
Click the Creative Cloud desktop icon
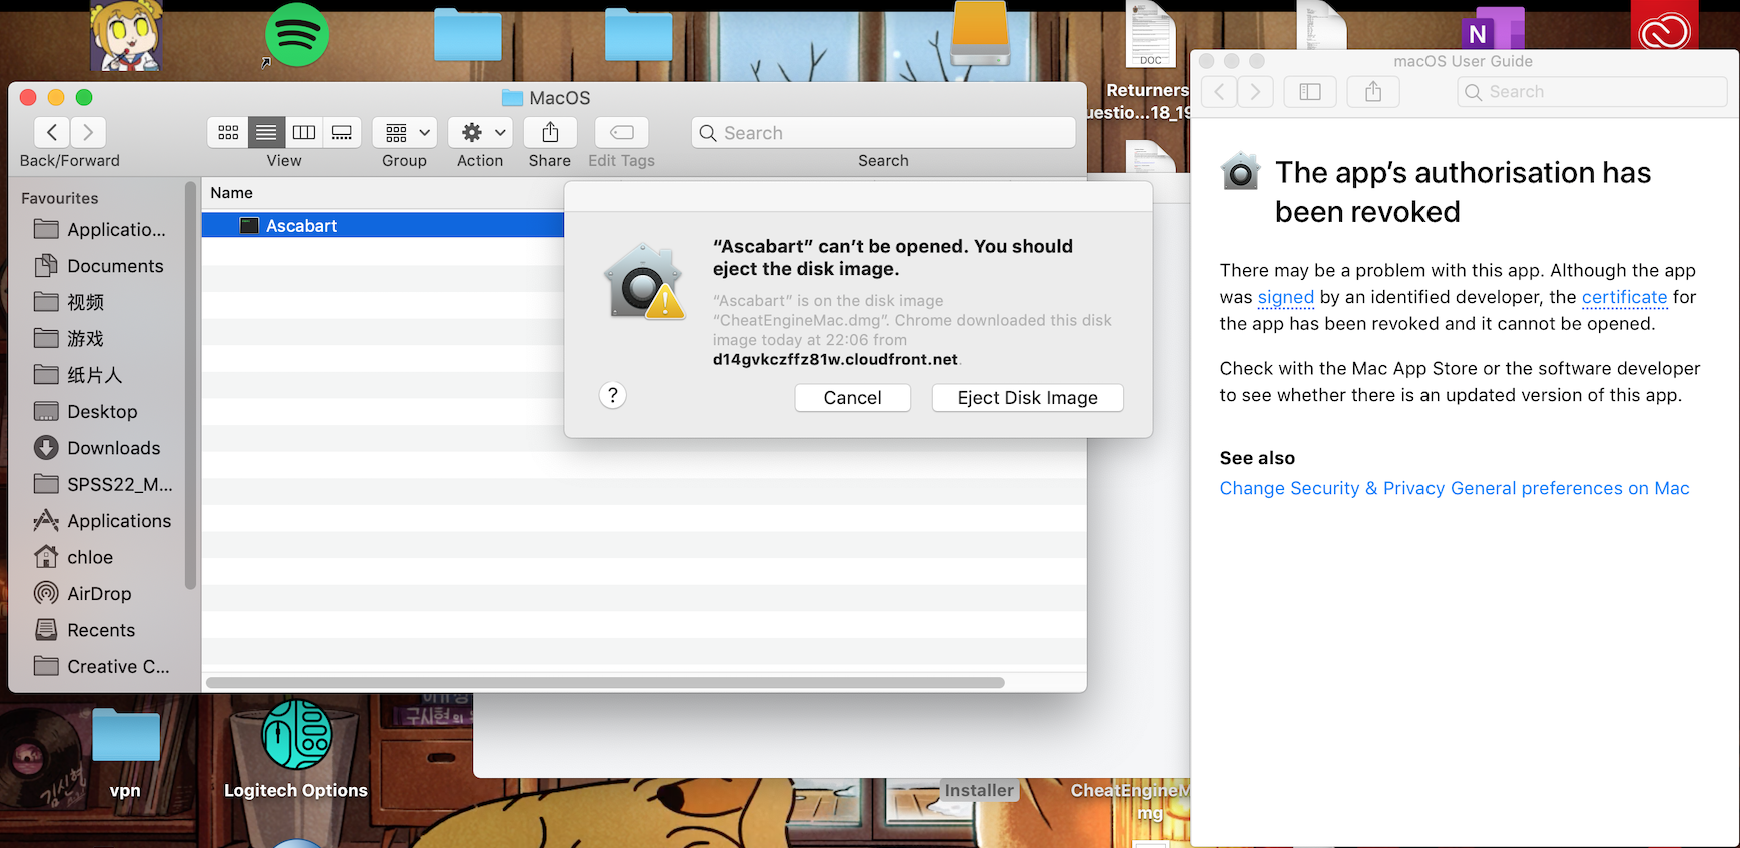[1664, 27]
